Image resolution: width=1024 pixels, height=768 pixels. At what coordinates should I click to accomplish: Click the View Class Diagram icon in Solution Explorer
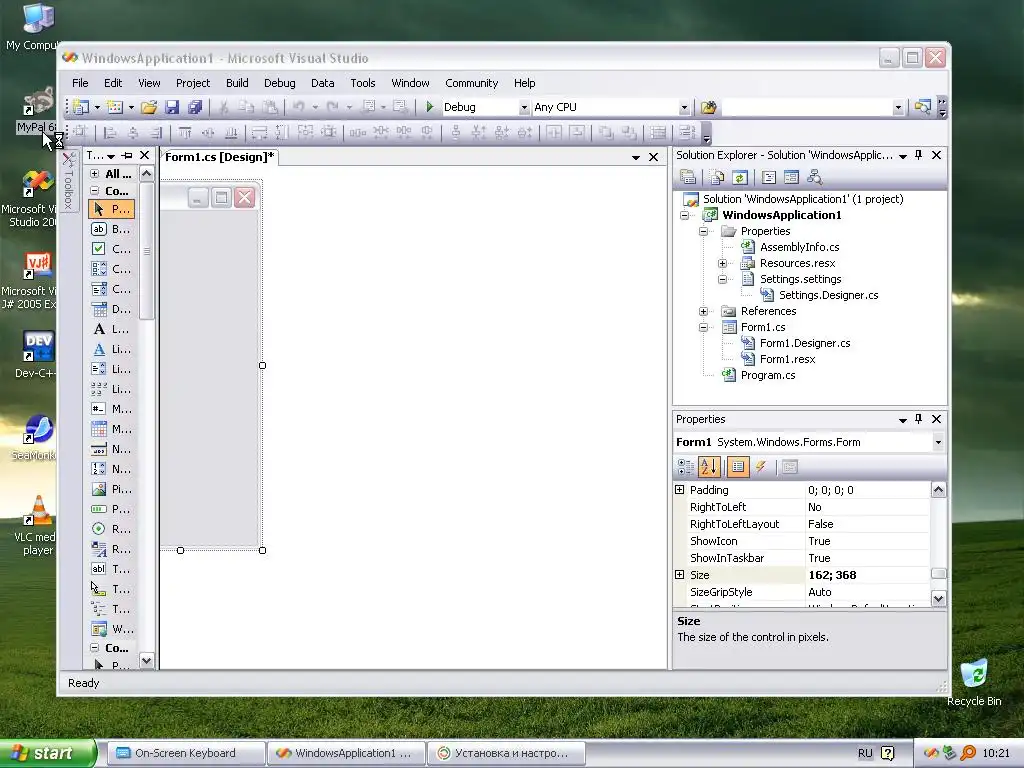814,177
